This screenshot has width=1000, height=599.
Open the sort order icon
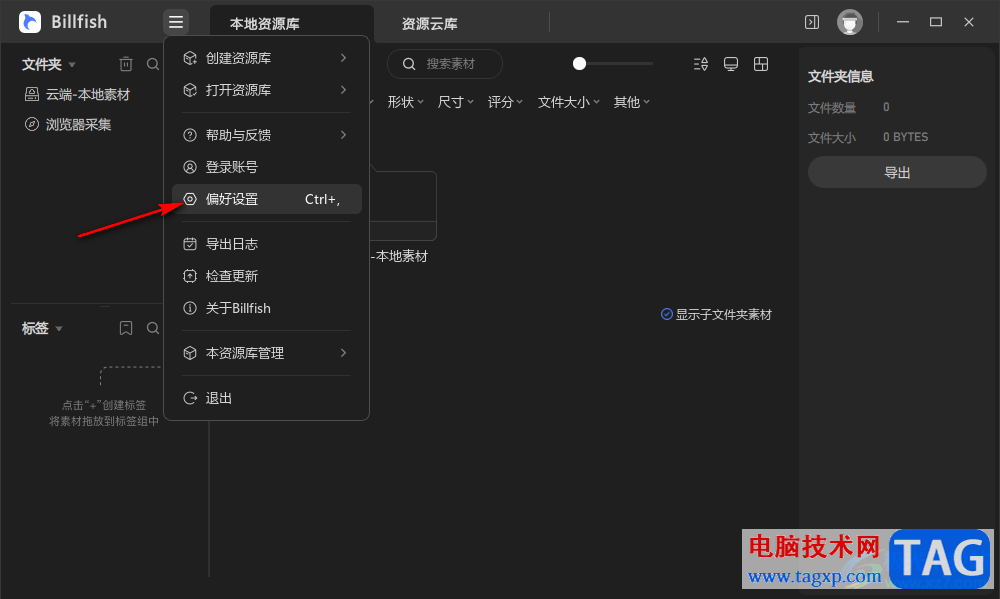point(701,64)
